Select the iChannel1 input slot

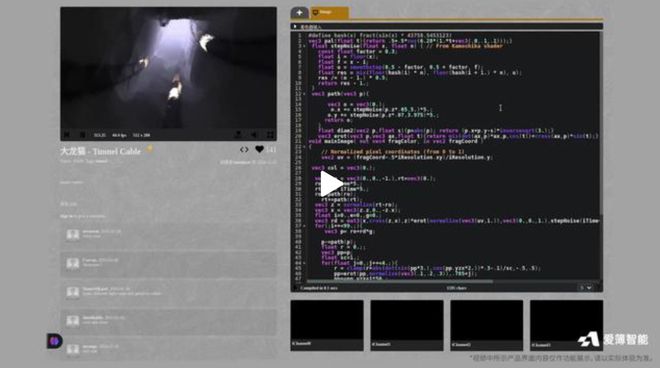407,325
